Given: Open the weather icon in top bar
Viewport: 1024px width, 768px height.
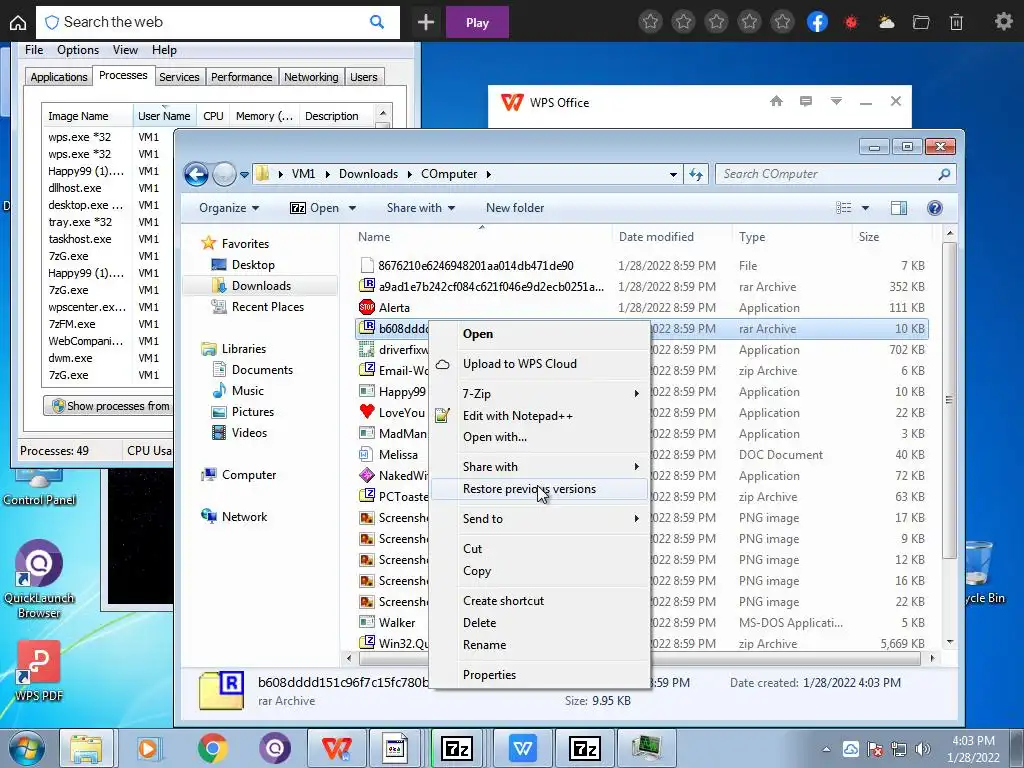Looking at the screenshot, I should [x=886, y=22].
